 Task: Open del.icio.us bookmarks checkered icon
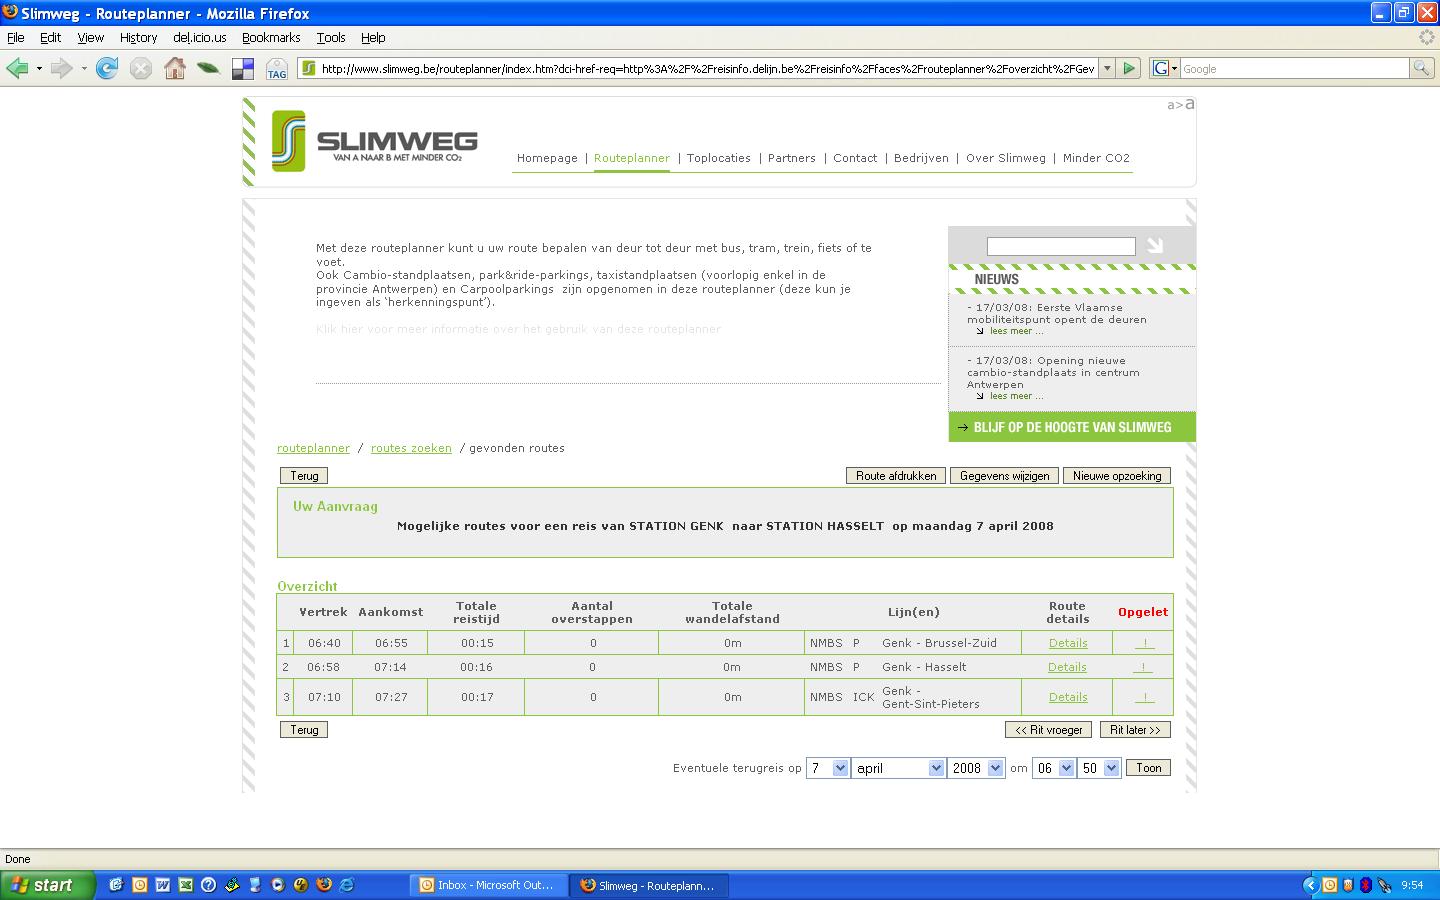pos(242,68)
